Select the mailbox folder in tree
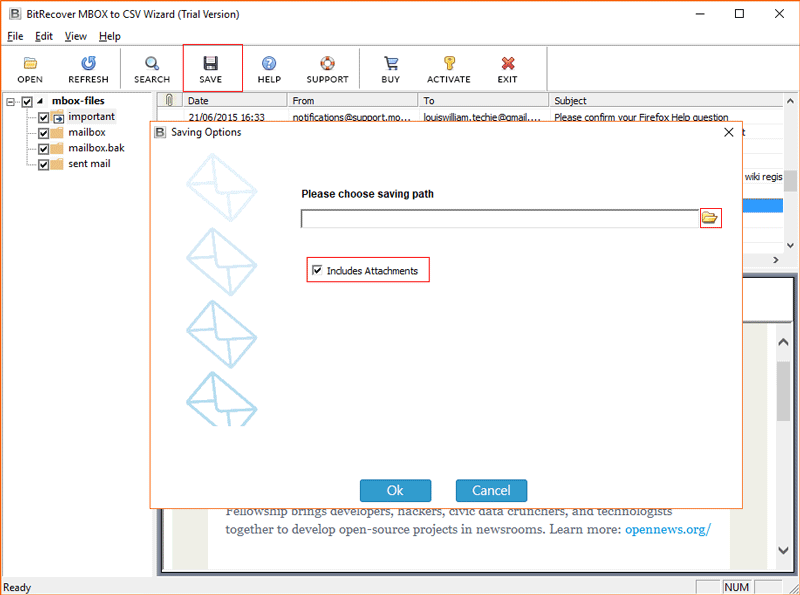Image resolution: width=800 pixels, height=595 pixels. 87,132
